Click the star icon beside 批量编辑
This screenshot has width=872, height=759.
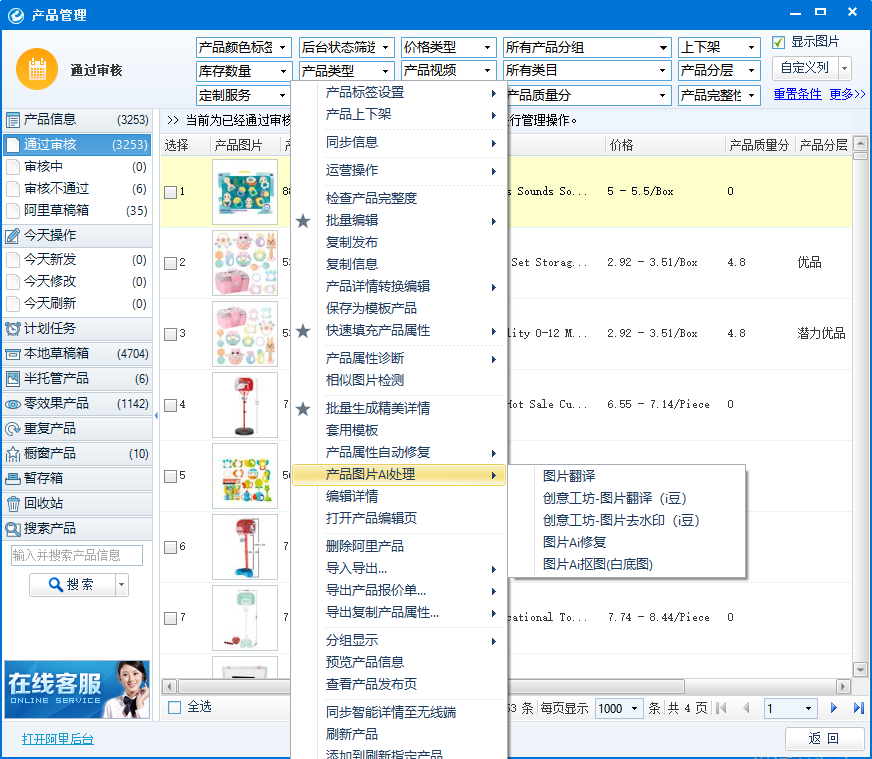(303, 221)
